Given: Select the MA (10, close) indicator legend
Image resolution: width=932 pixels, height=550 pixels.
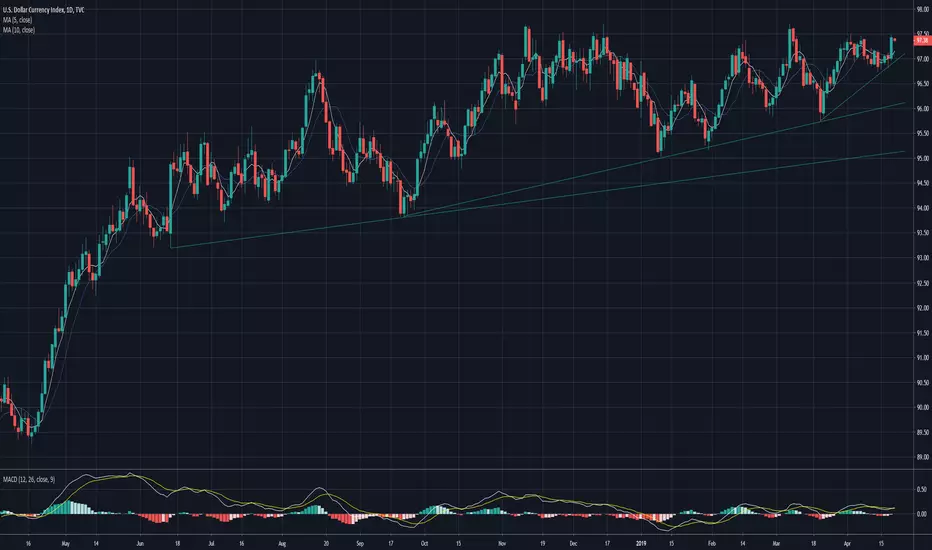Looking at the screenshot, I should pyautogui.click(x=18, y=30).
